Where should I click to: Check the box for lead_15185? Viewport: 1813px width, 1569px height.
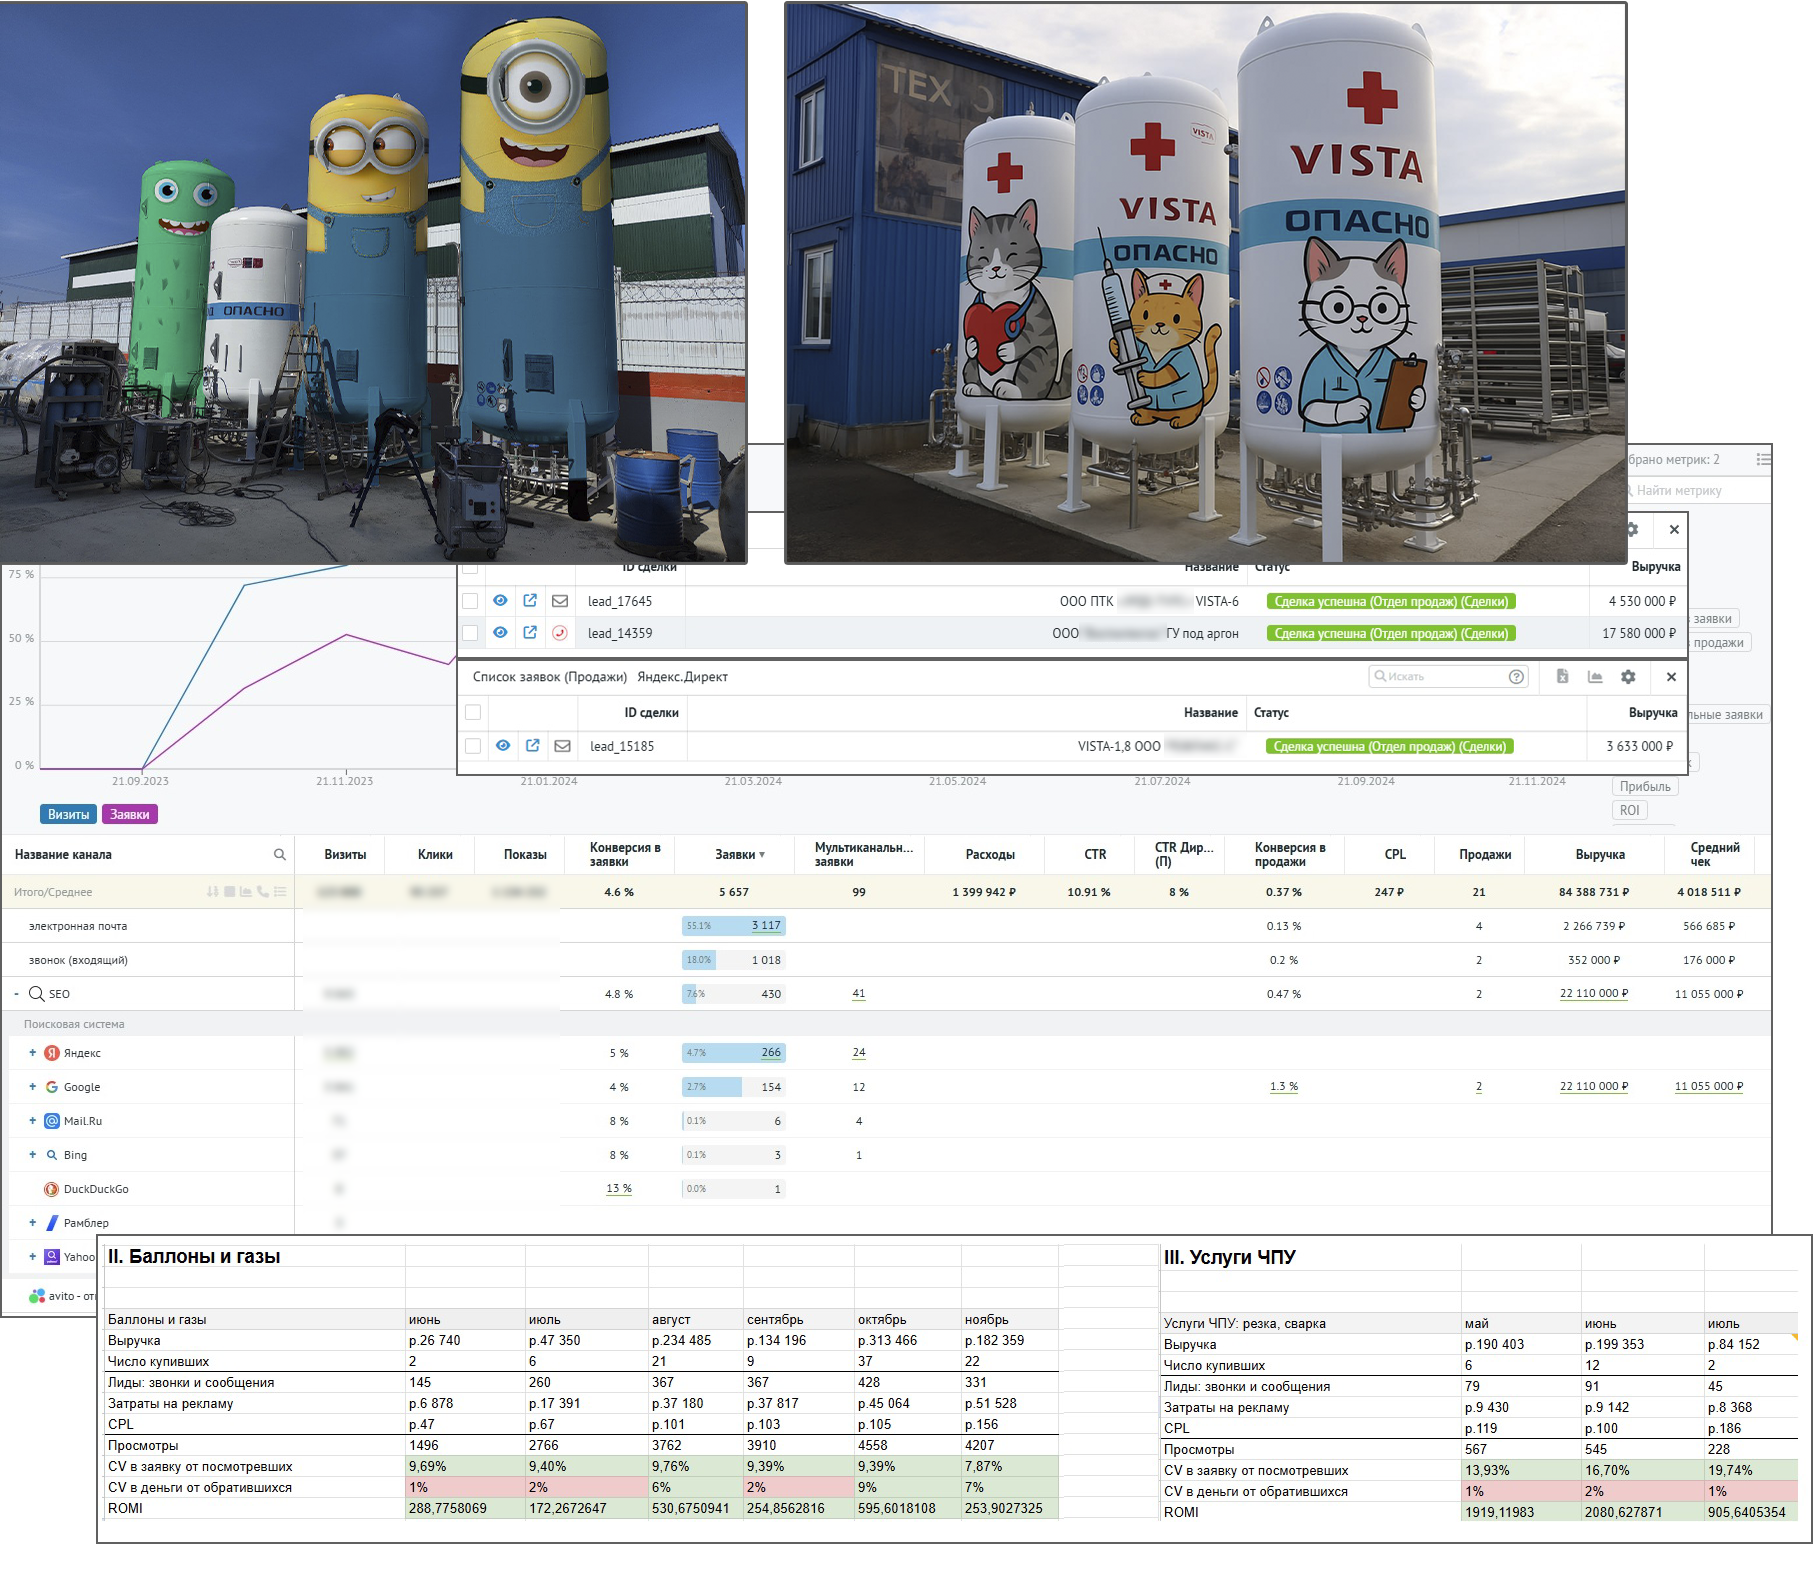click(473, 746)
